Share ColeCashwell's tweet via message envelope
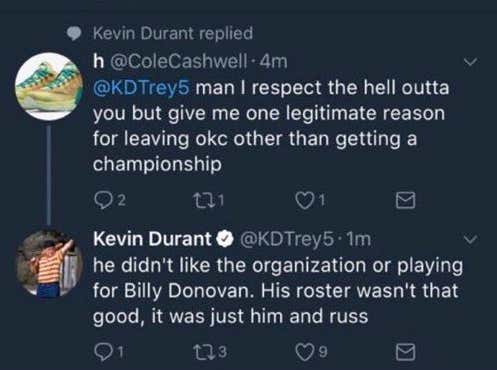 coord(405,201)
